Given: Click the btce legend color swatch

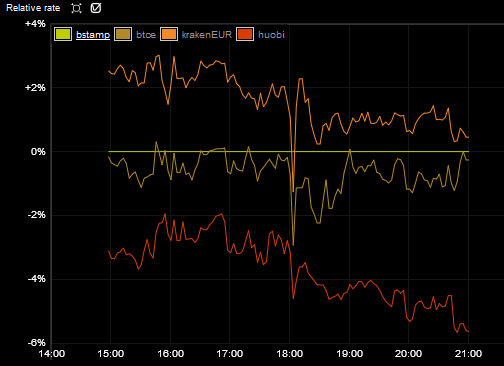Looking at the screenshot, I should [123, 34].
